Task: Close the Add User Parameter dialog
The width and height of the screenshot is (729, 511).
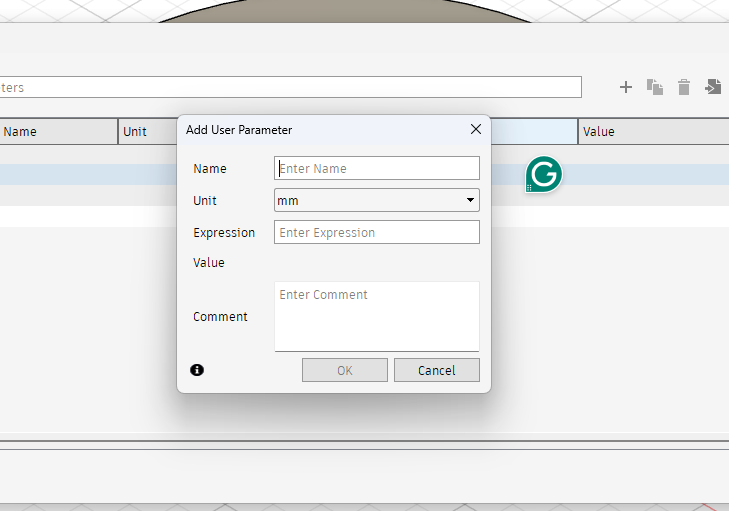Action: [x=476, y=129]
